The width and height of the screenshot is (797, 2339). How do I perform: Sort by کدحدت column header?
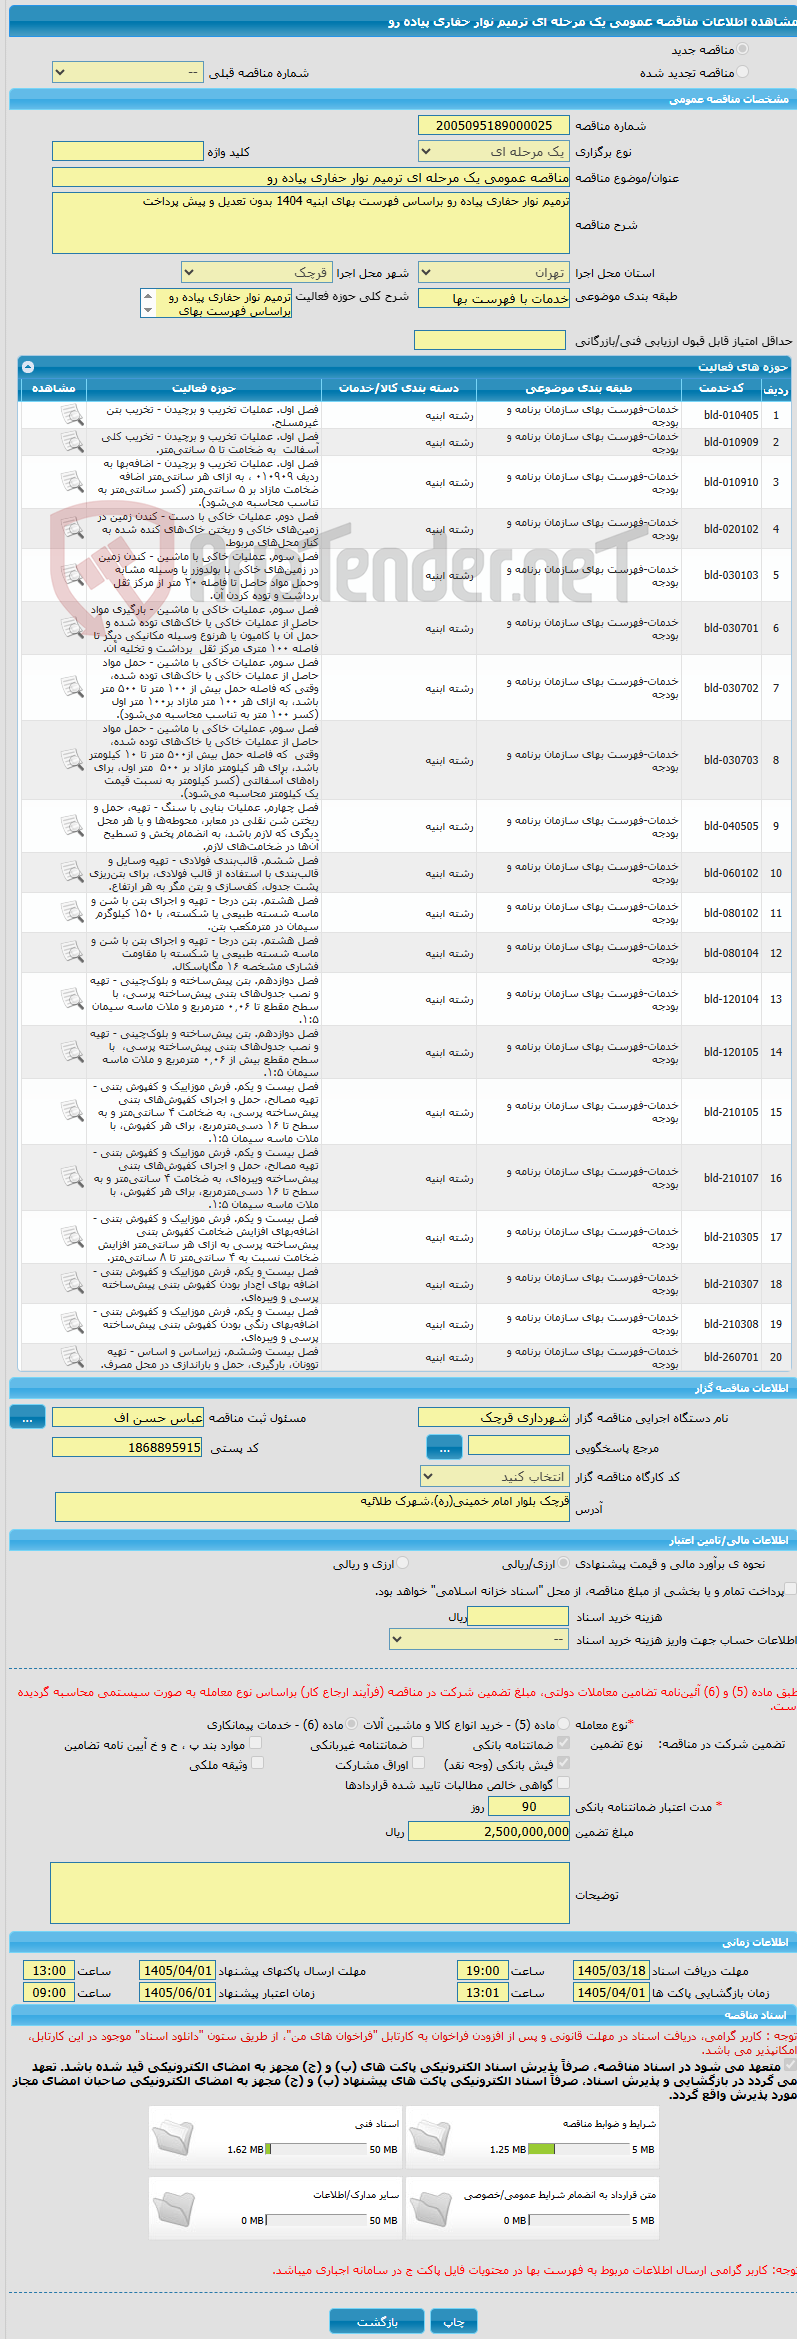click(721, 388)
